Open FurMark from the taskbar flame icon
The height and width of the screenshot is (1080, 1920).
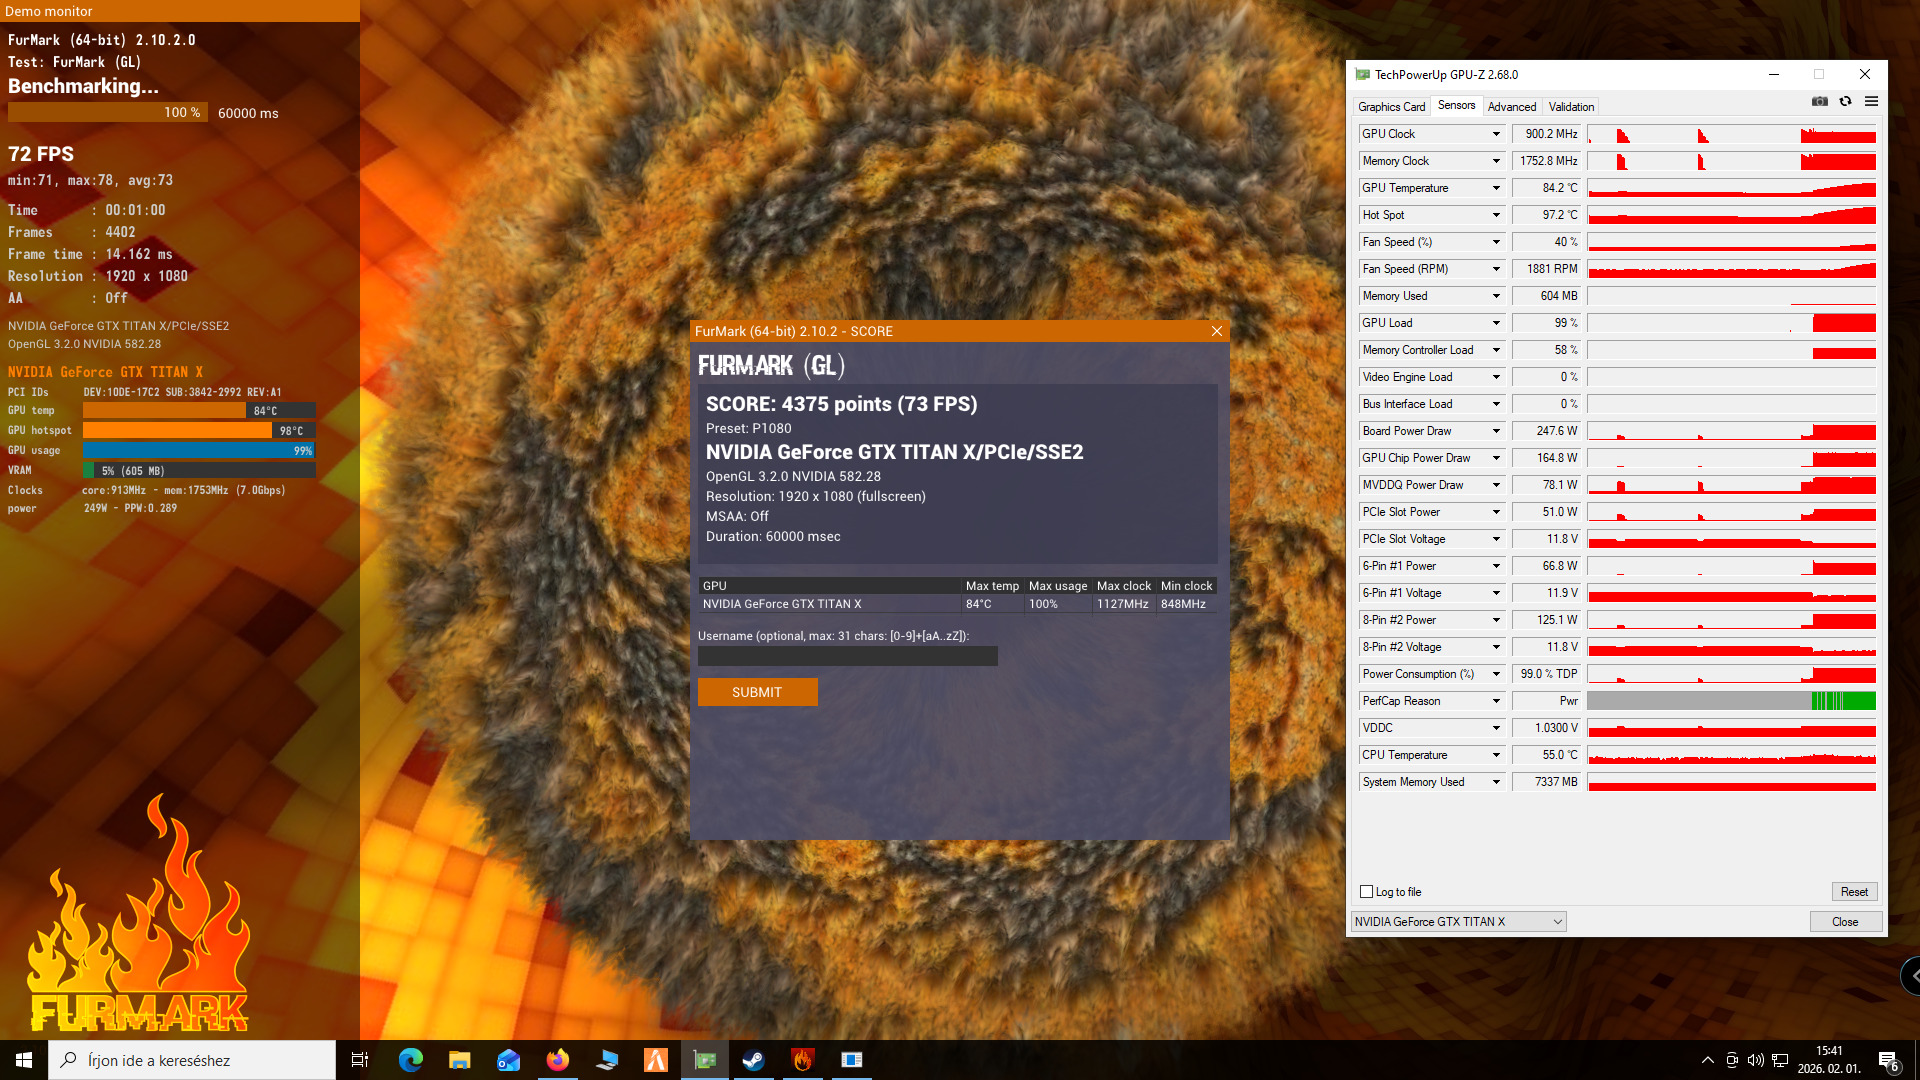click(x=803, y=1060)
